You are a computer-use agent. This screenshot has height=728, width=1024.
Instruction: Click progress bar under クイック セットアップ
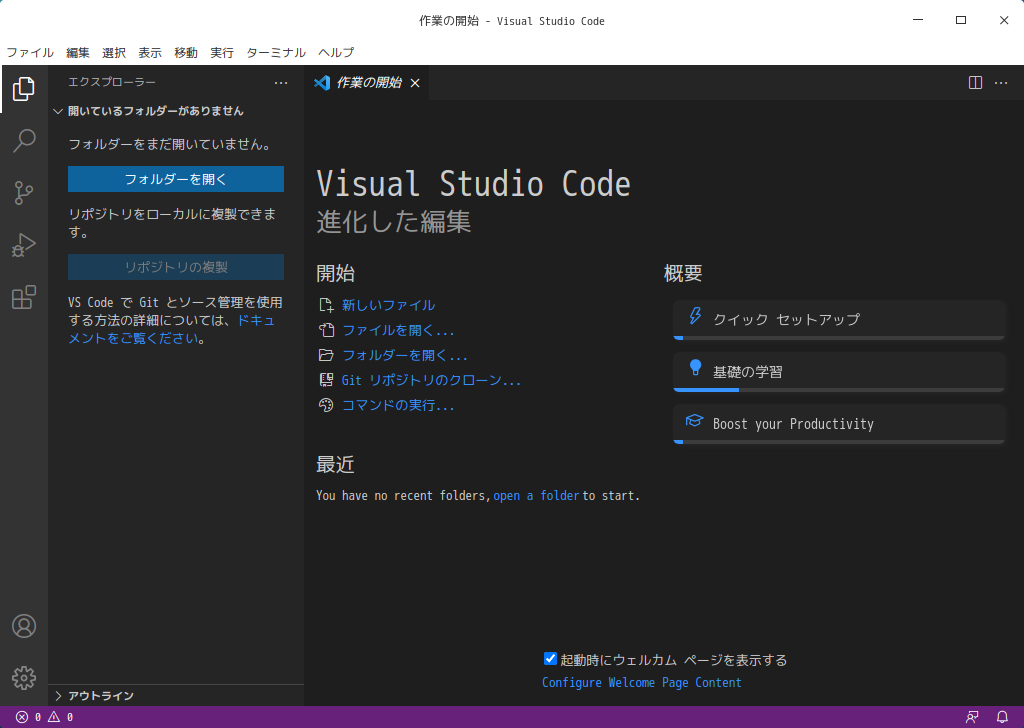point(839,338)
